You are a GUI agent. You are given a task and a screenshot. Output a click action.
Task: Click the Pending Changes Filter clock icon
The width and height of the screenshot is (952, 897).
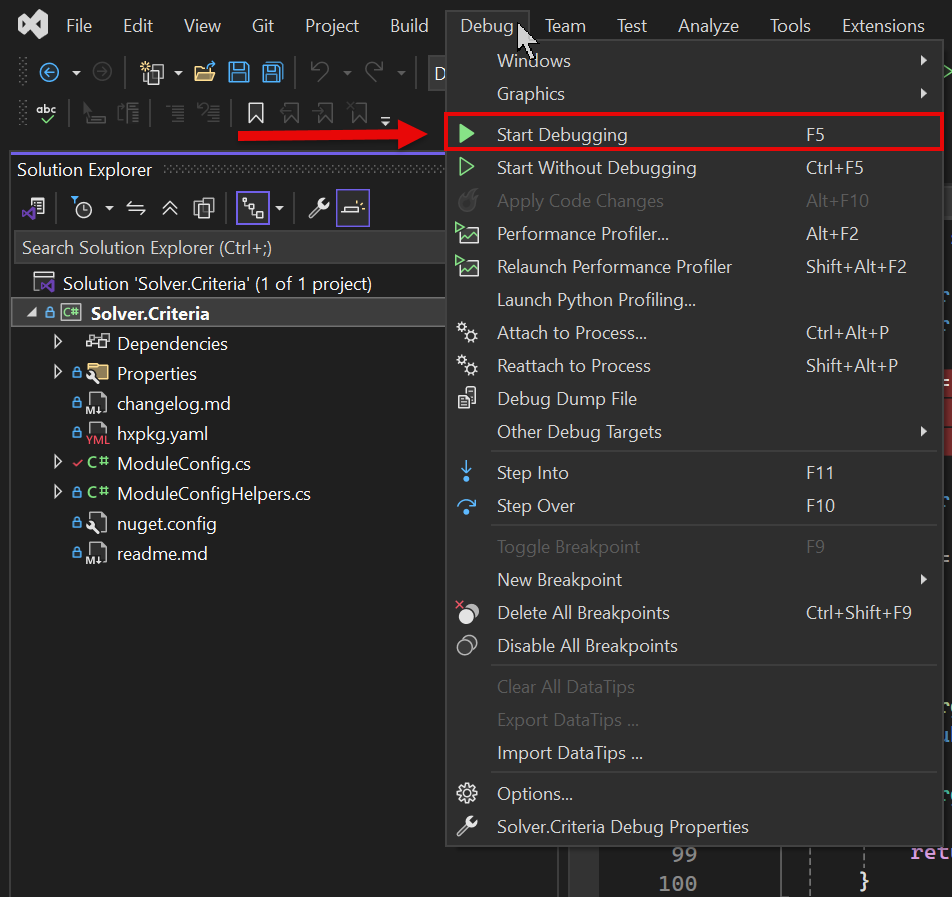(x=82, y=208)
